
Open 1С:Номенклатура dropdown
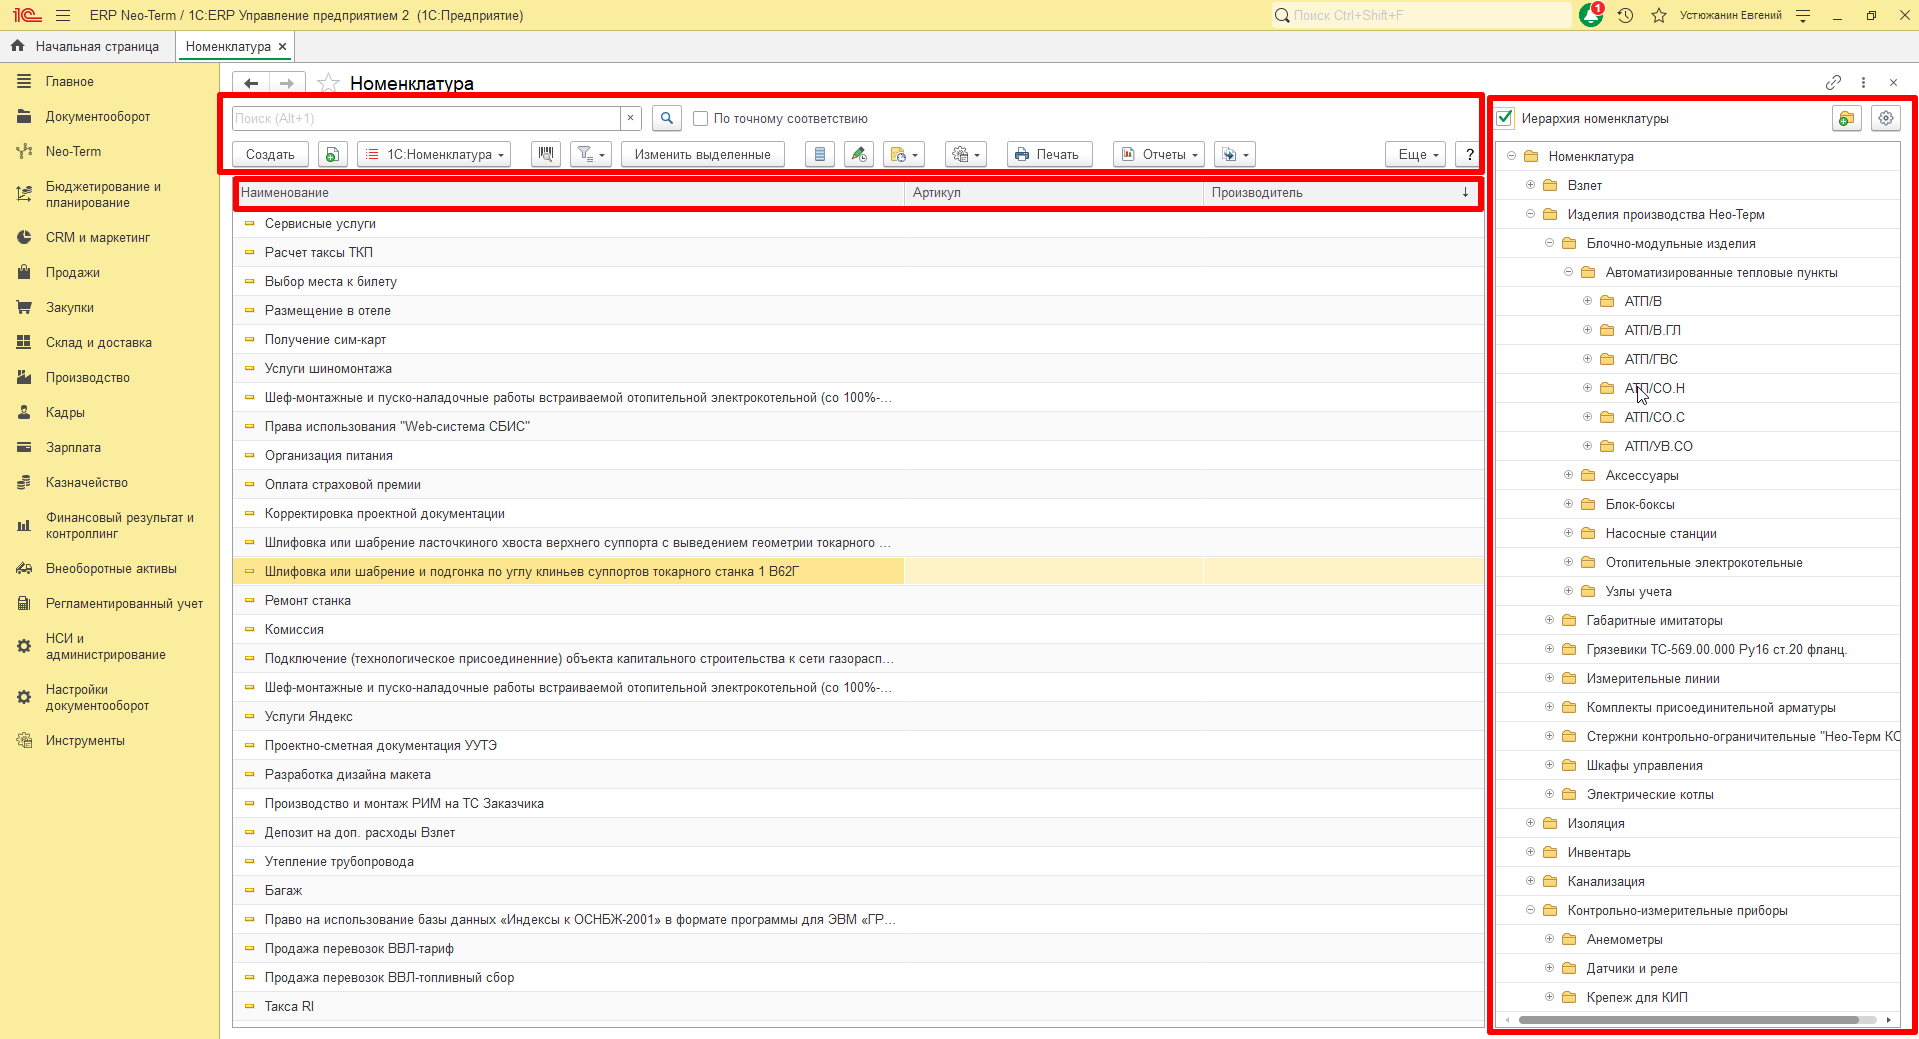coord(434,154)
